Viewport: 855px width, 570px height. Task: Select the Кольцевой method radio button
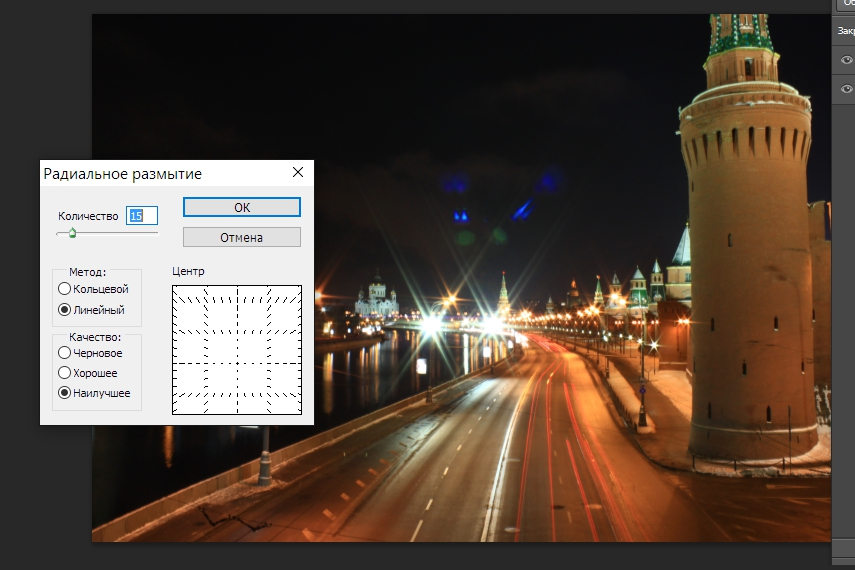(x=65, y=289)
